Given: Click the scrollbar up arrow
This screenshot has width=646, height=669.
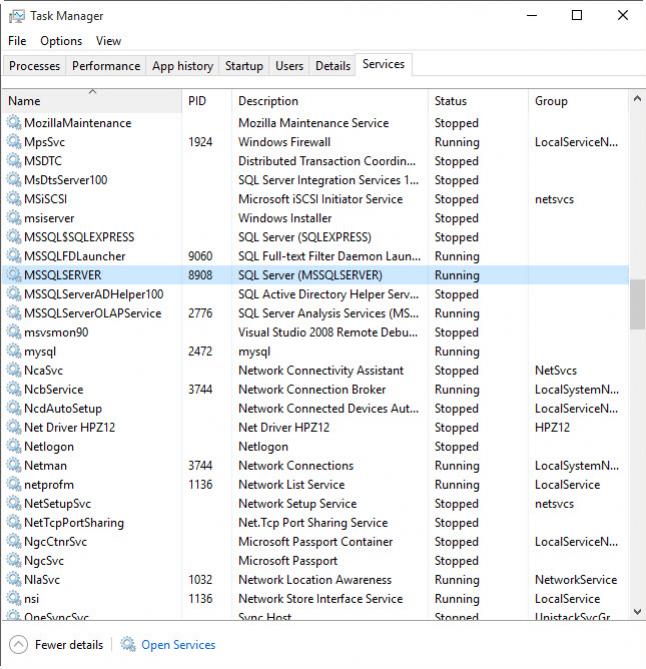Looking at the screenshot, I should pyautogui.click(x=637, y=99).
